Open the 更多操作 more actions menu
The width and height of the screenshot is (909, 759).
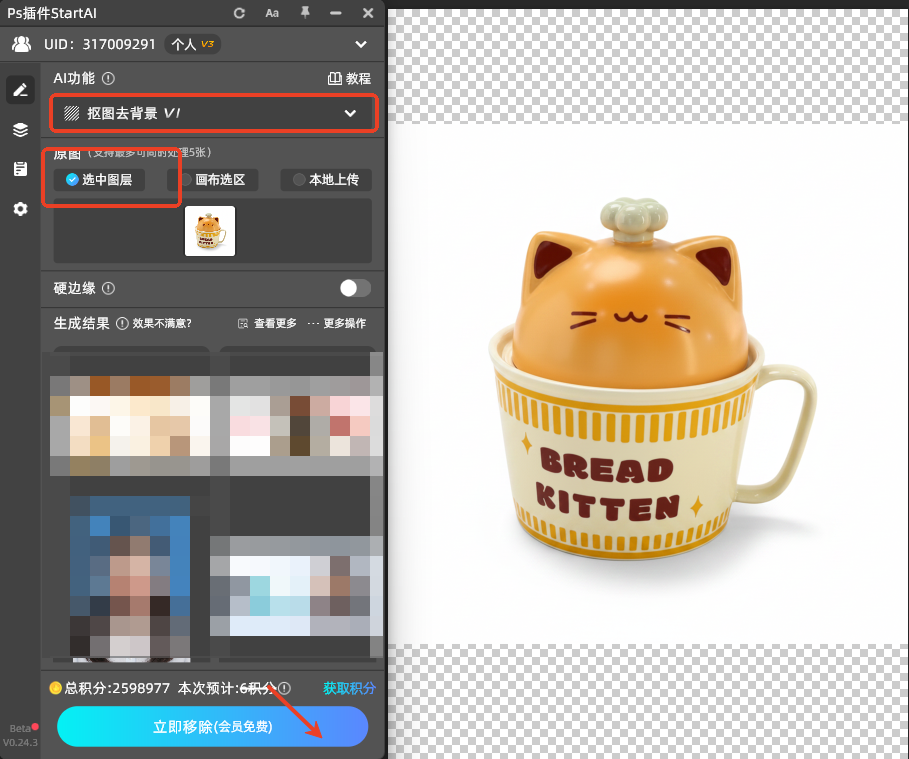tap(336, 324)
